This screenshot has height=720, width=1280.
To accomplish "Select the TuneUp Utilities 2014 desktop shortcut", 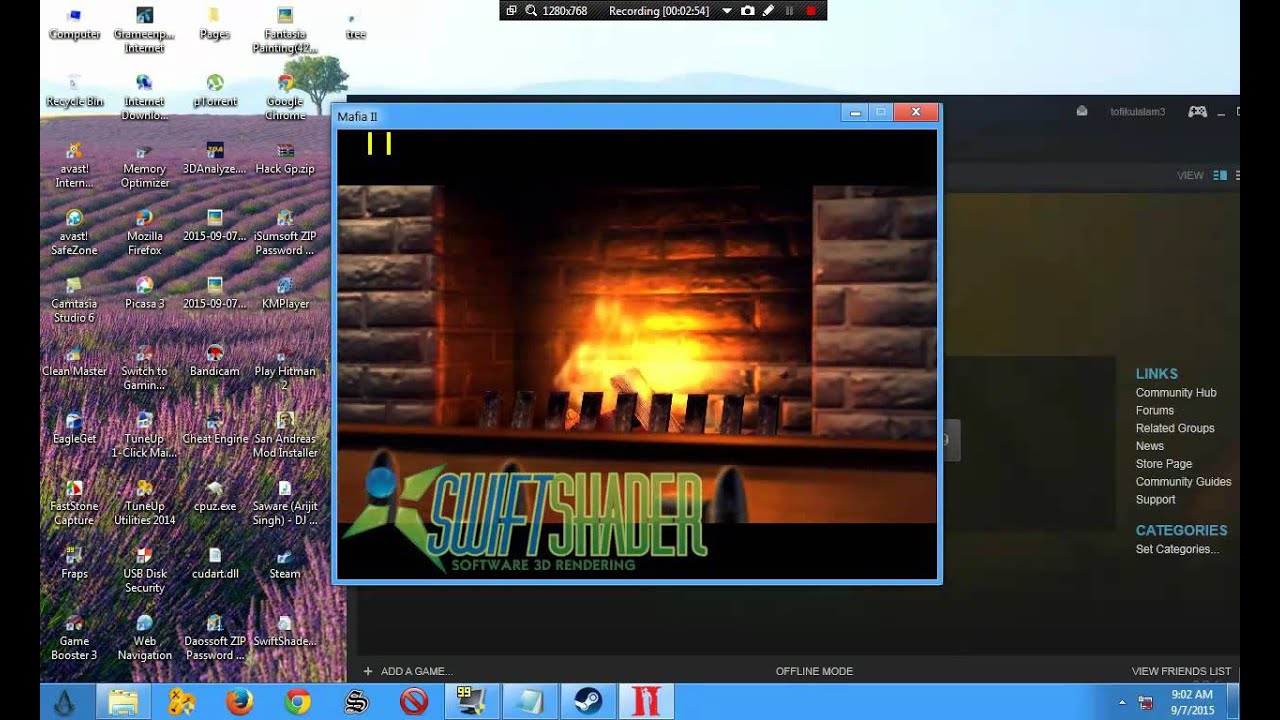I will pyautogui.click(x=145, y=502).
